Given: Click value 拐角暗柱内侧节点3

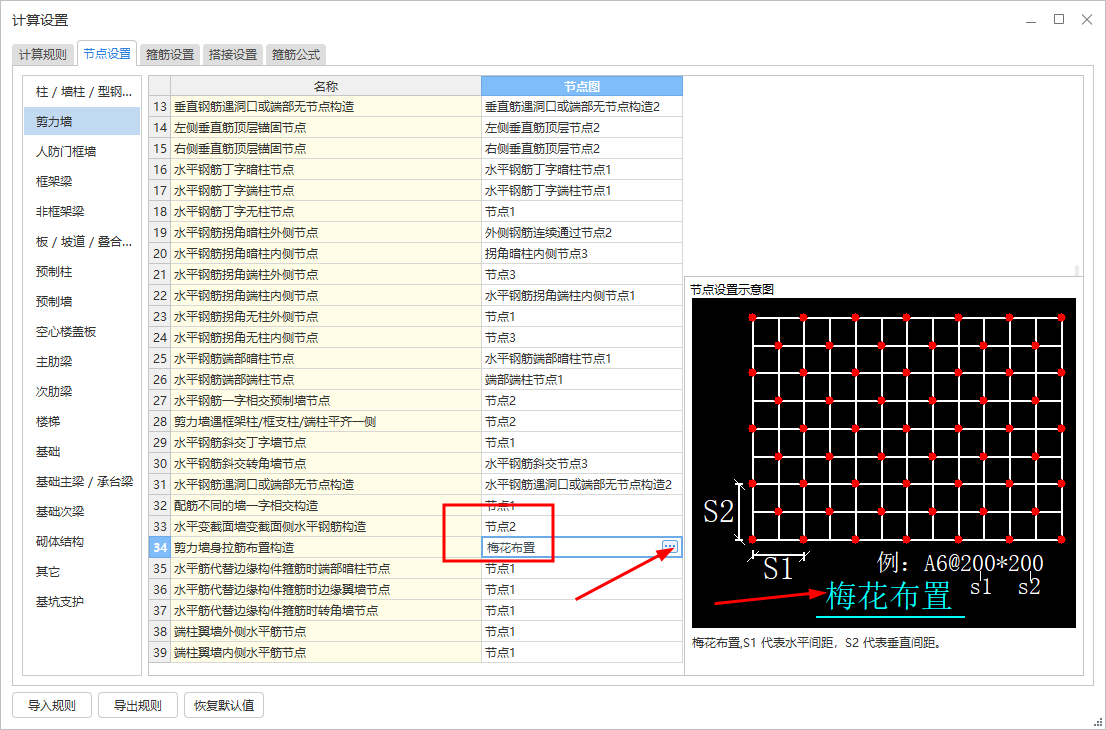Looking at the screenshot, I should click(582, 253).
